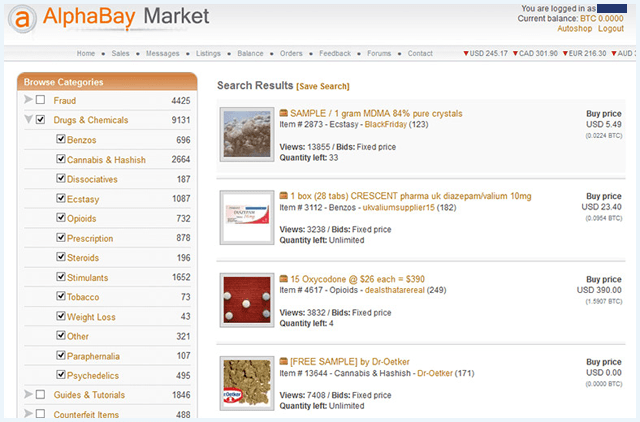Click the listing icon beside the Oxycodone title
The height and width of the screenshot is (422, 640).
point(284,279)
